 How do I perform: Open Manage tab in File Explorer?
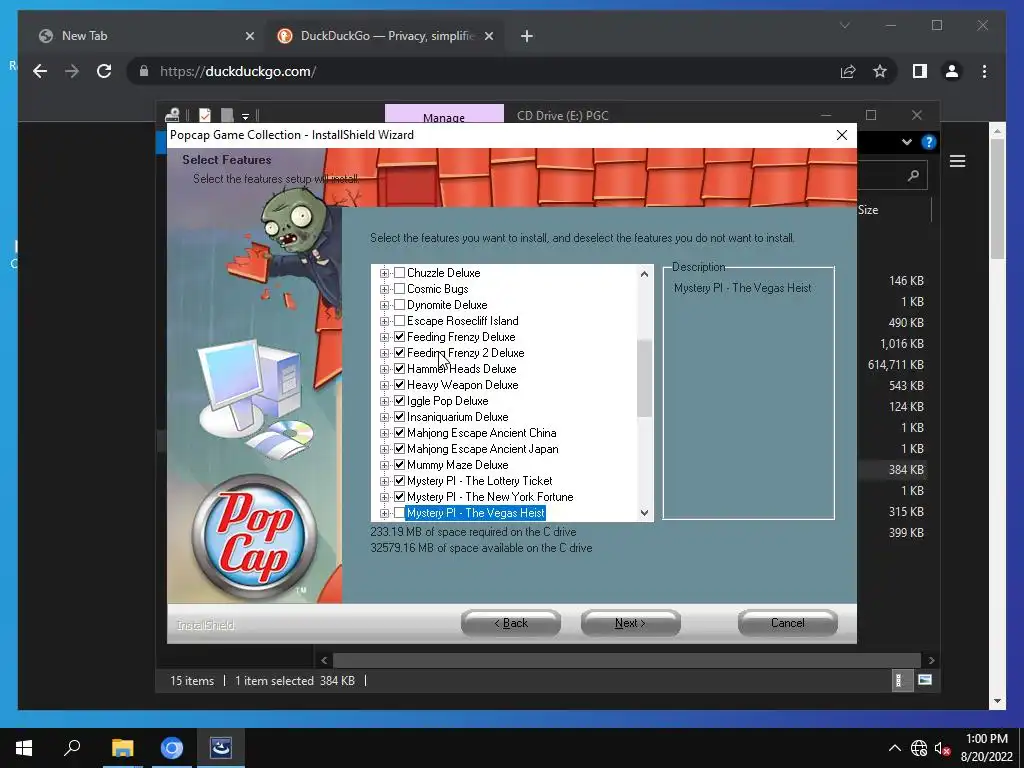444,116
